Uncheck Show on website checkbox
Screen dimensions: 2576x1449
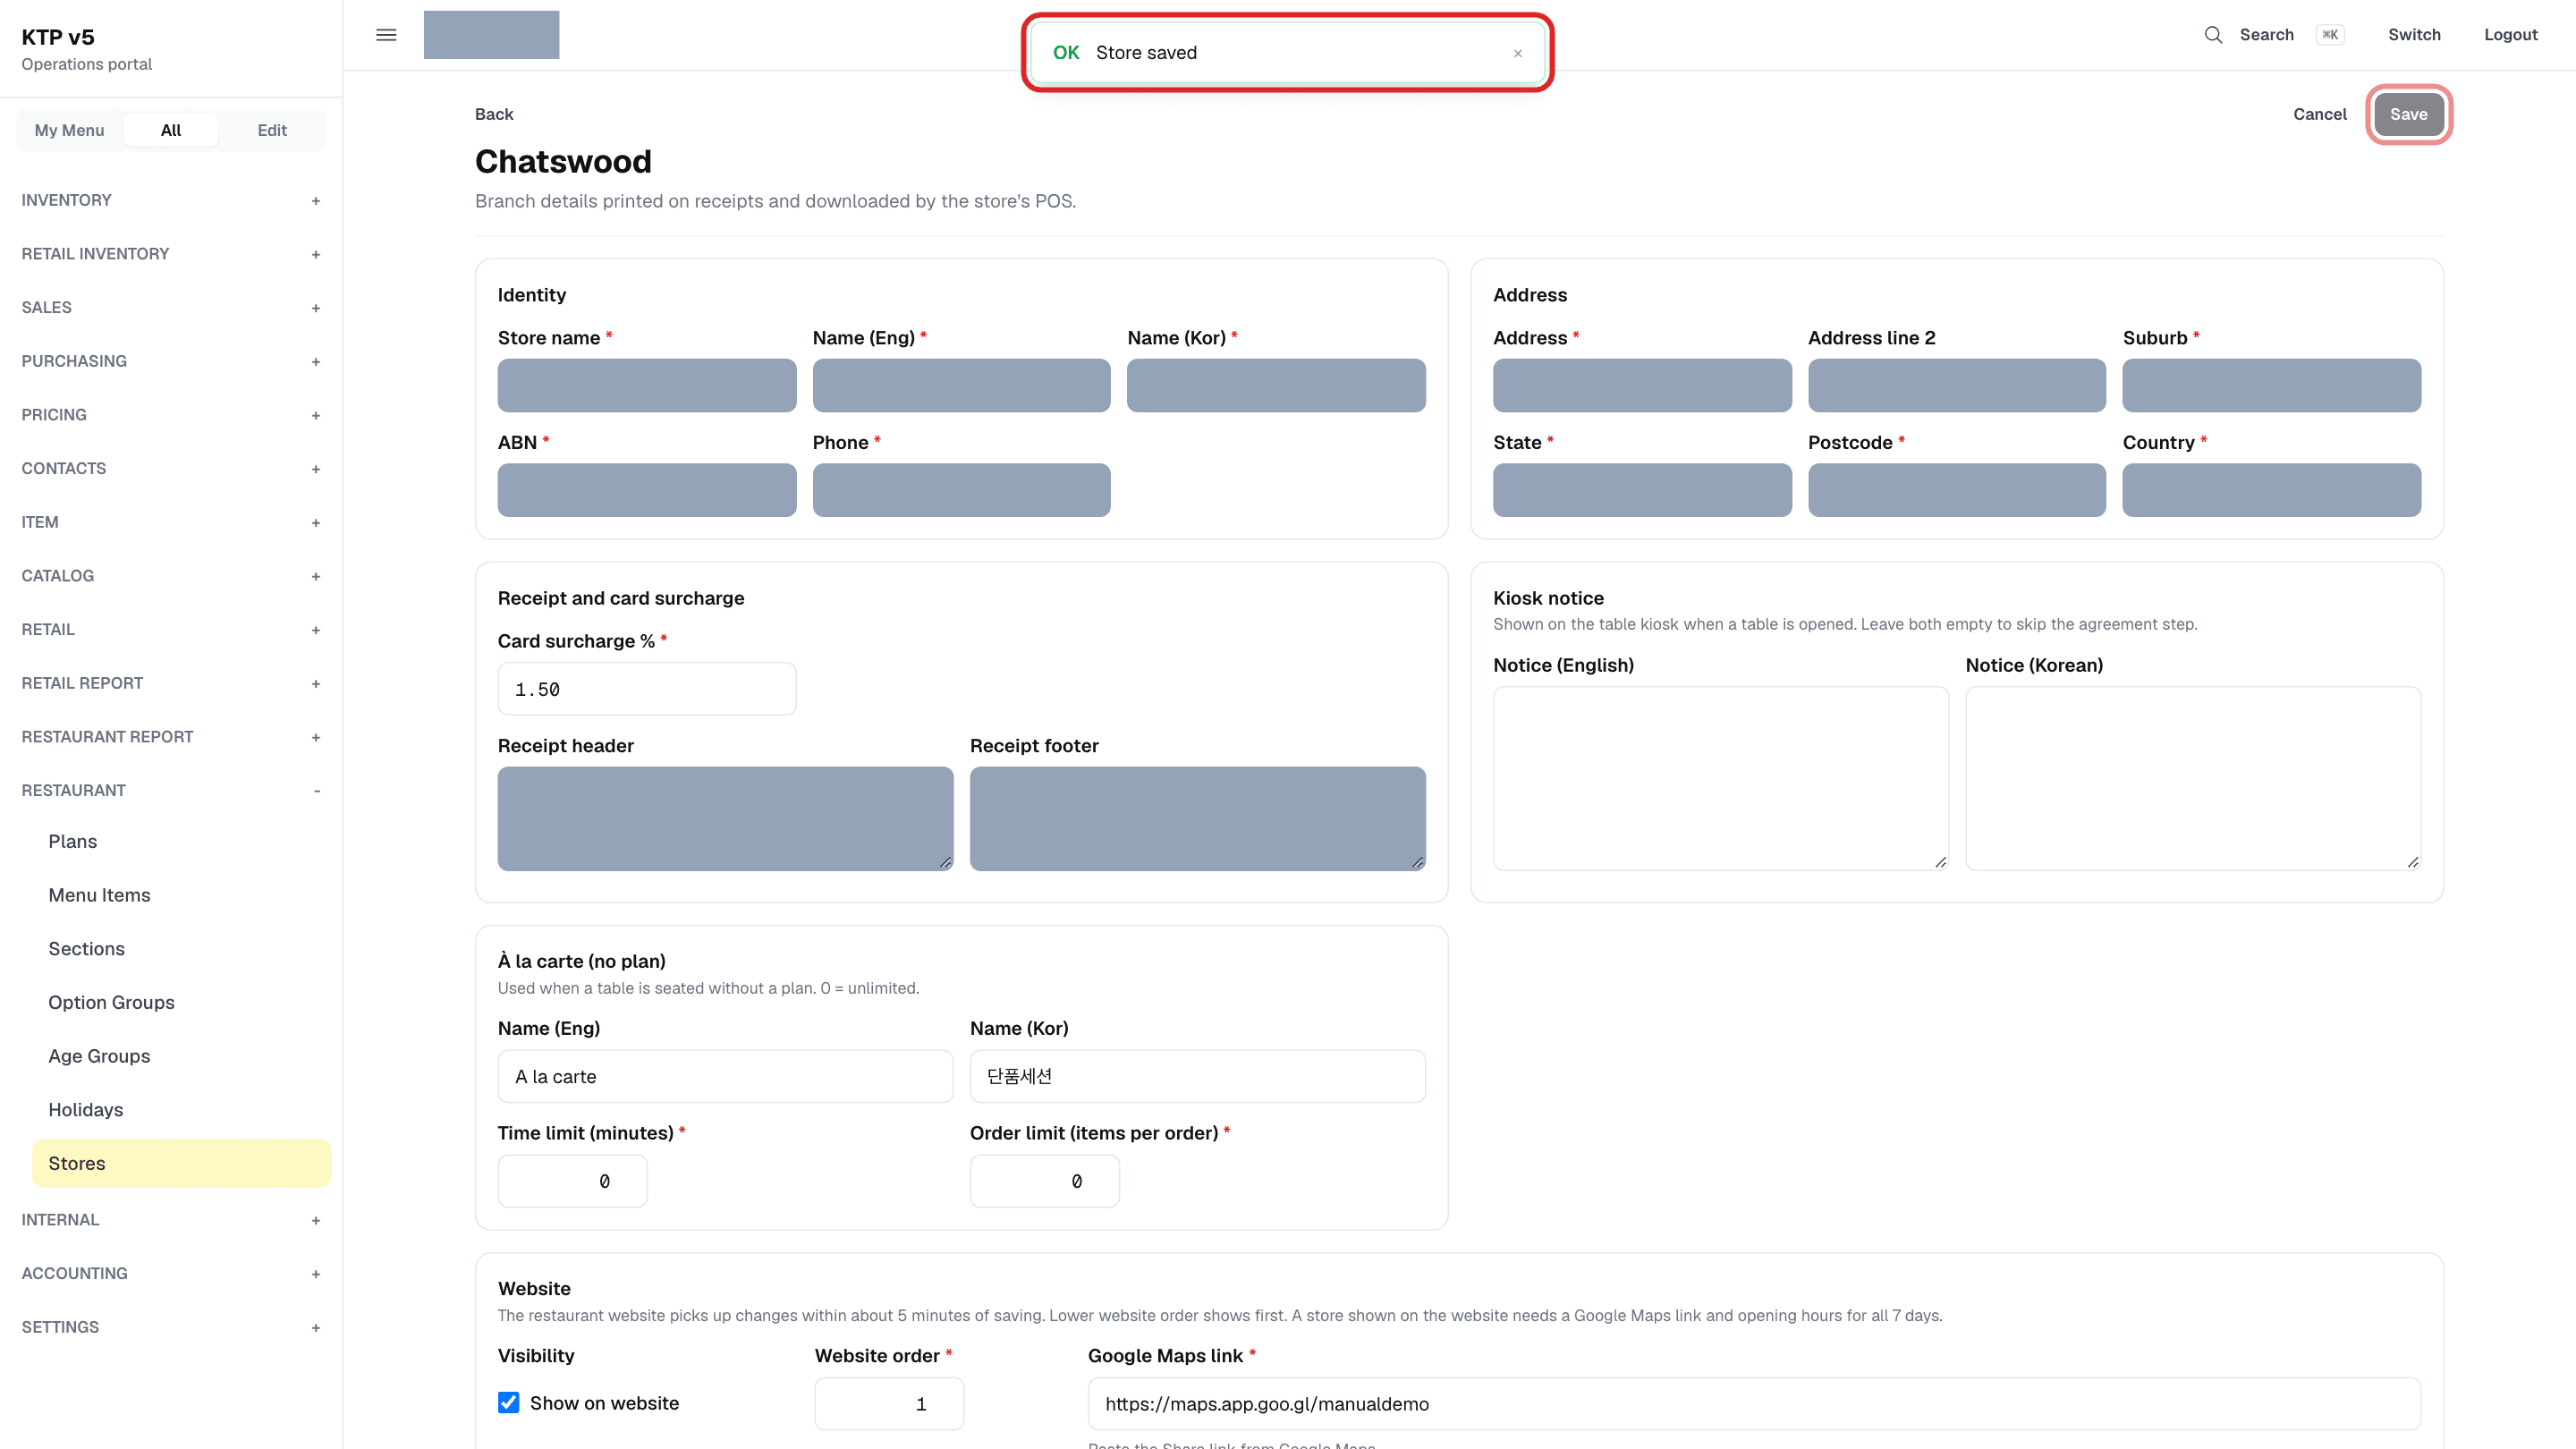[509, 1402]
